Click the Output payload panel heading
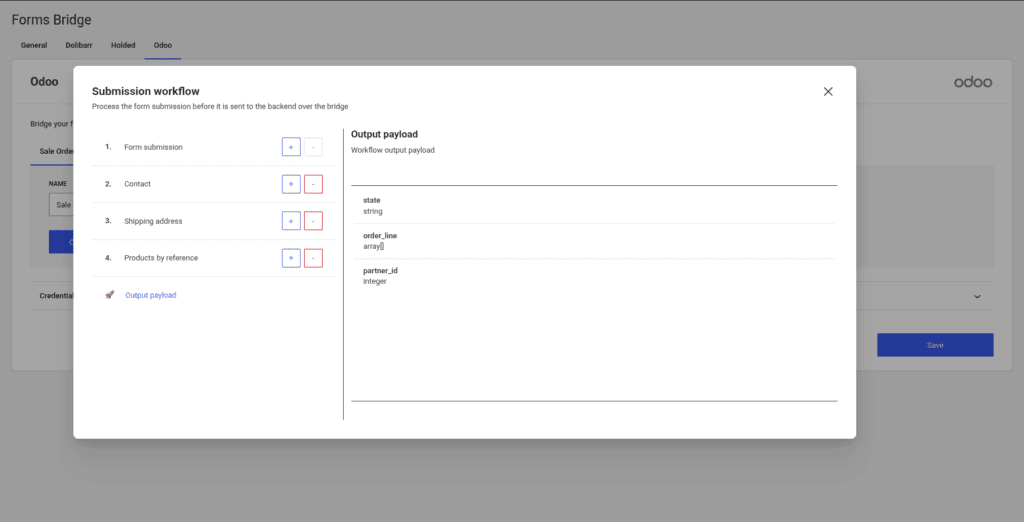The image size is (1024, 522). coord(384,134)
